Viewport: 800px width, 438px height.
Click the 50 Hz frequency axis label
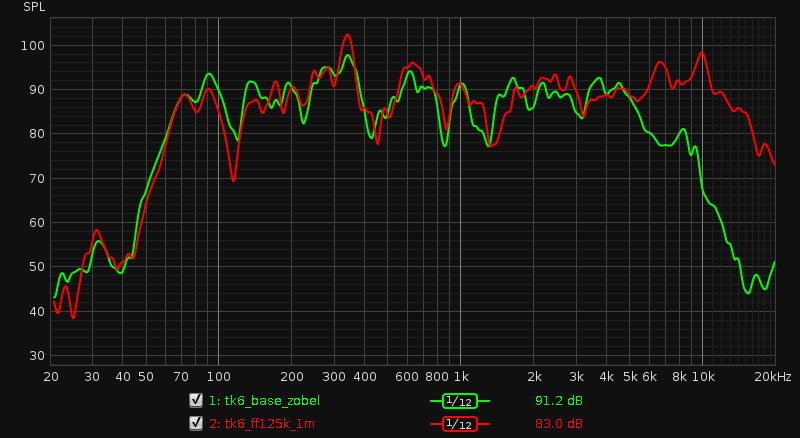(x=146, y=377)
